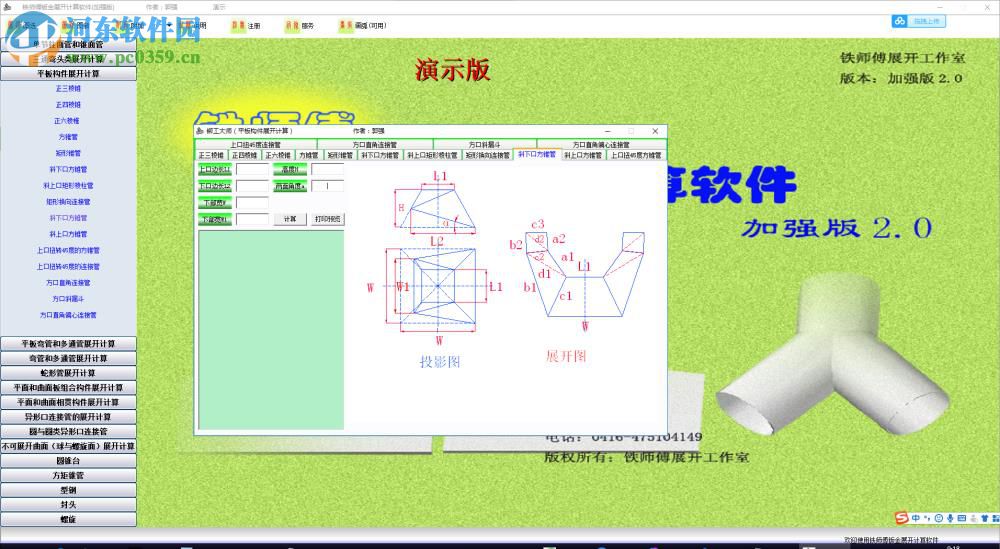This screenshot has width=1000, height=549.
Task: Select 上口扭转45度的连接管 in the sidebar
Action: pos(68,267)
